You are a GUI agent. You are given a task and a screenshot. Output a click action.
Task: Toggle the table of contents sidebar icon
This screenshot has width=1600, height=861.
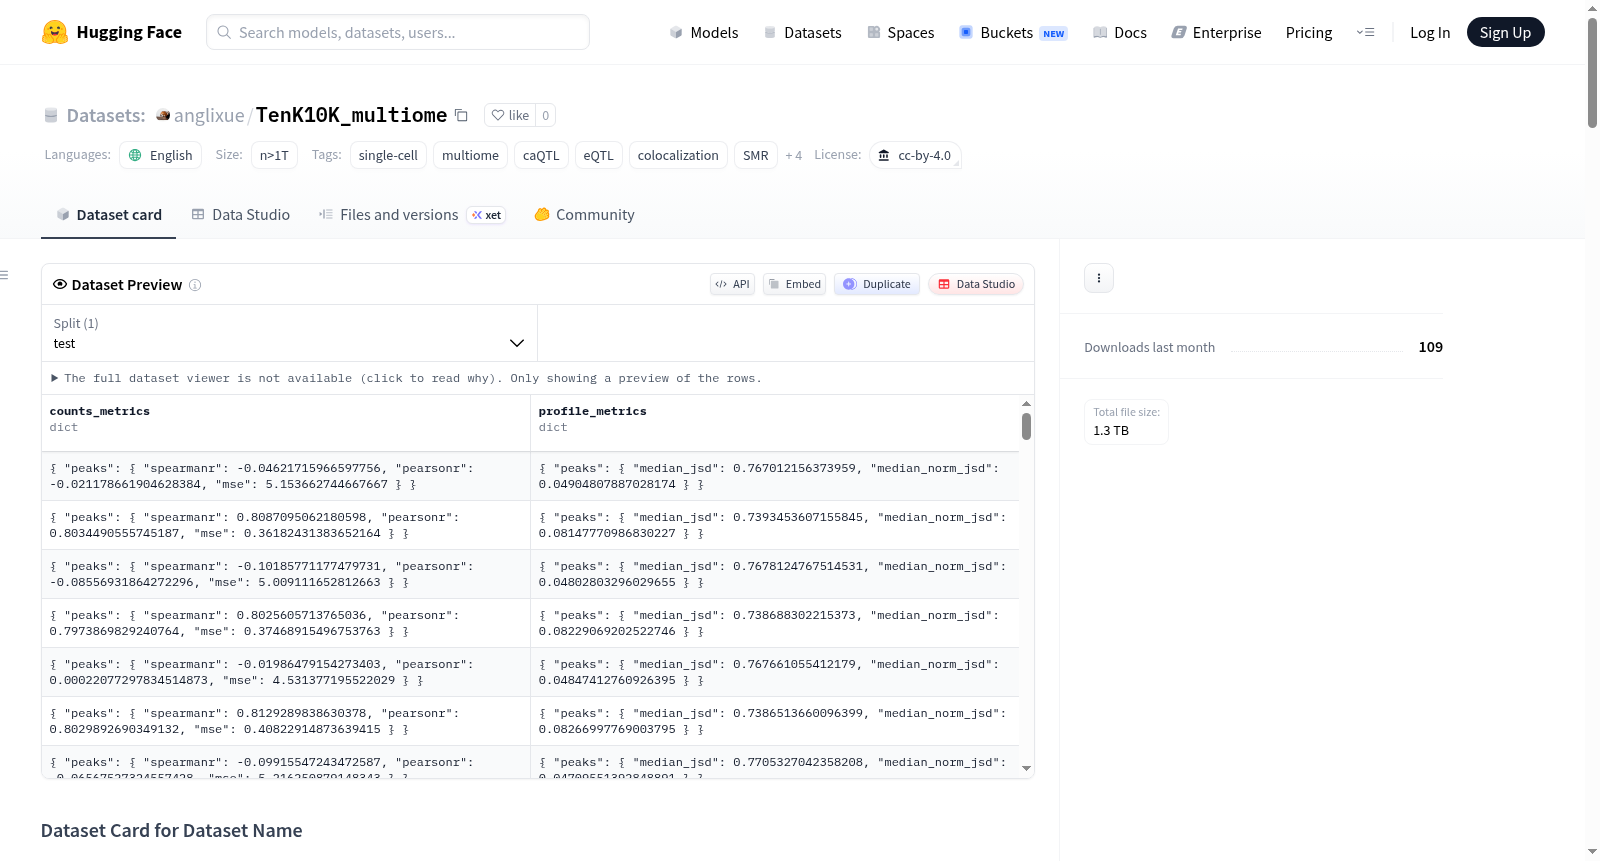[x=4, y=275]
